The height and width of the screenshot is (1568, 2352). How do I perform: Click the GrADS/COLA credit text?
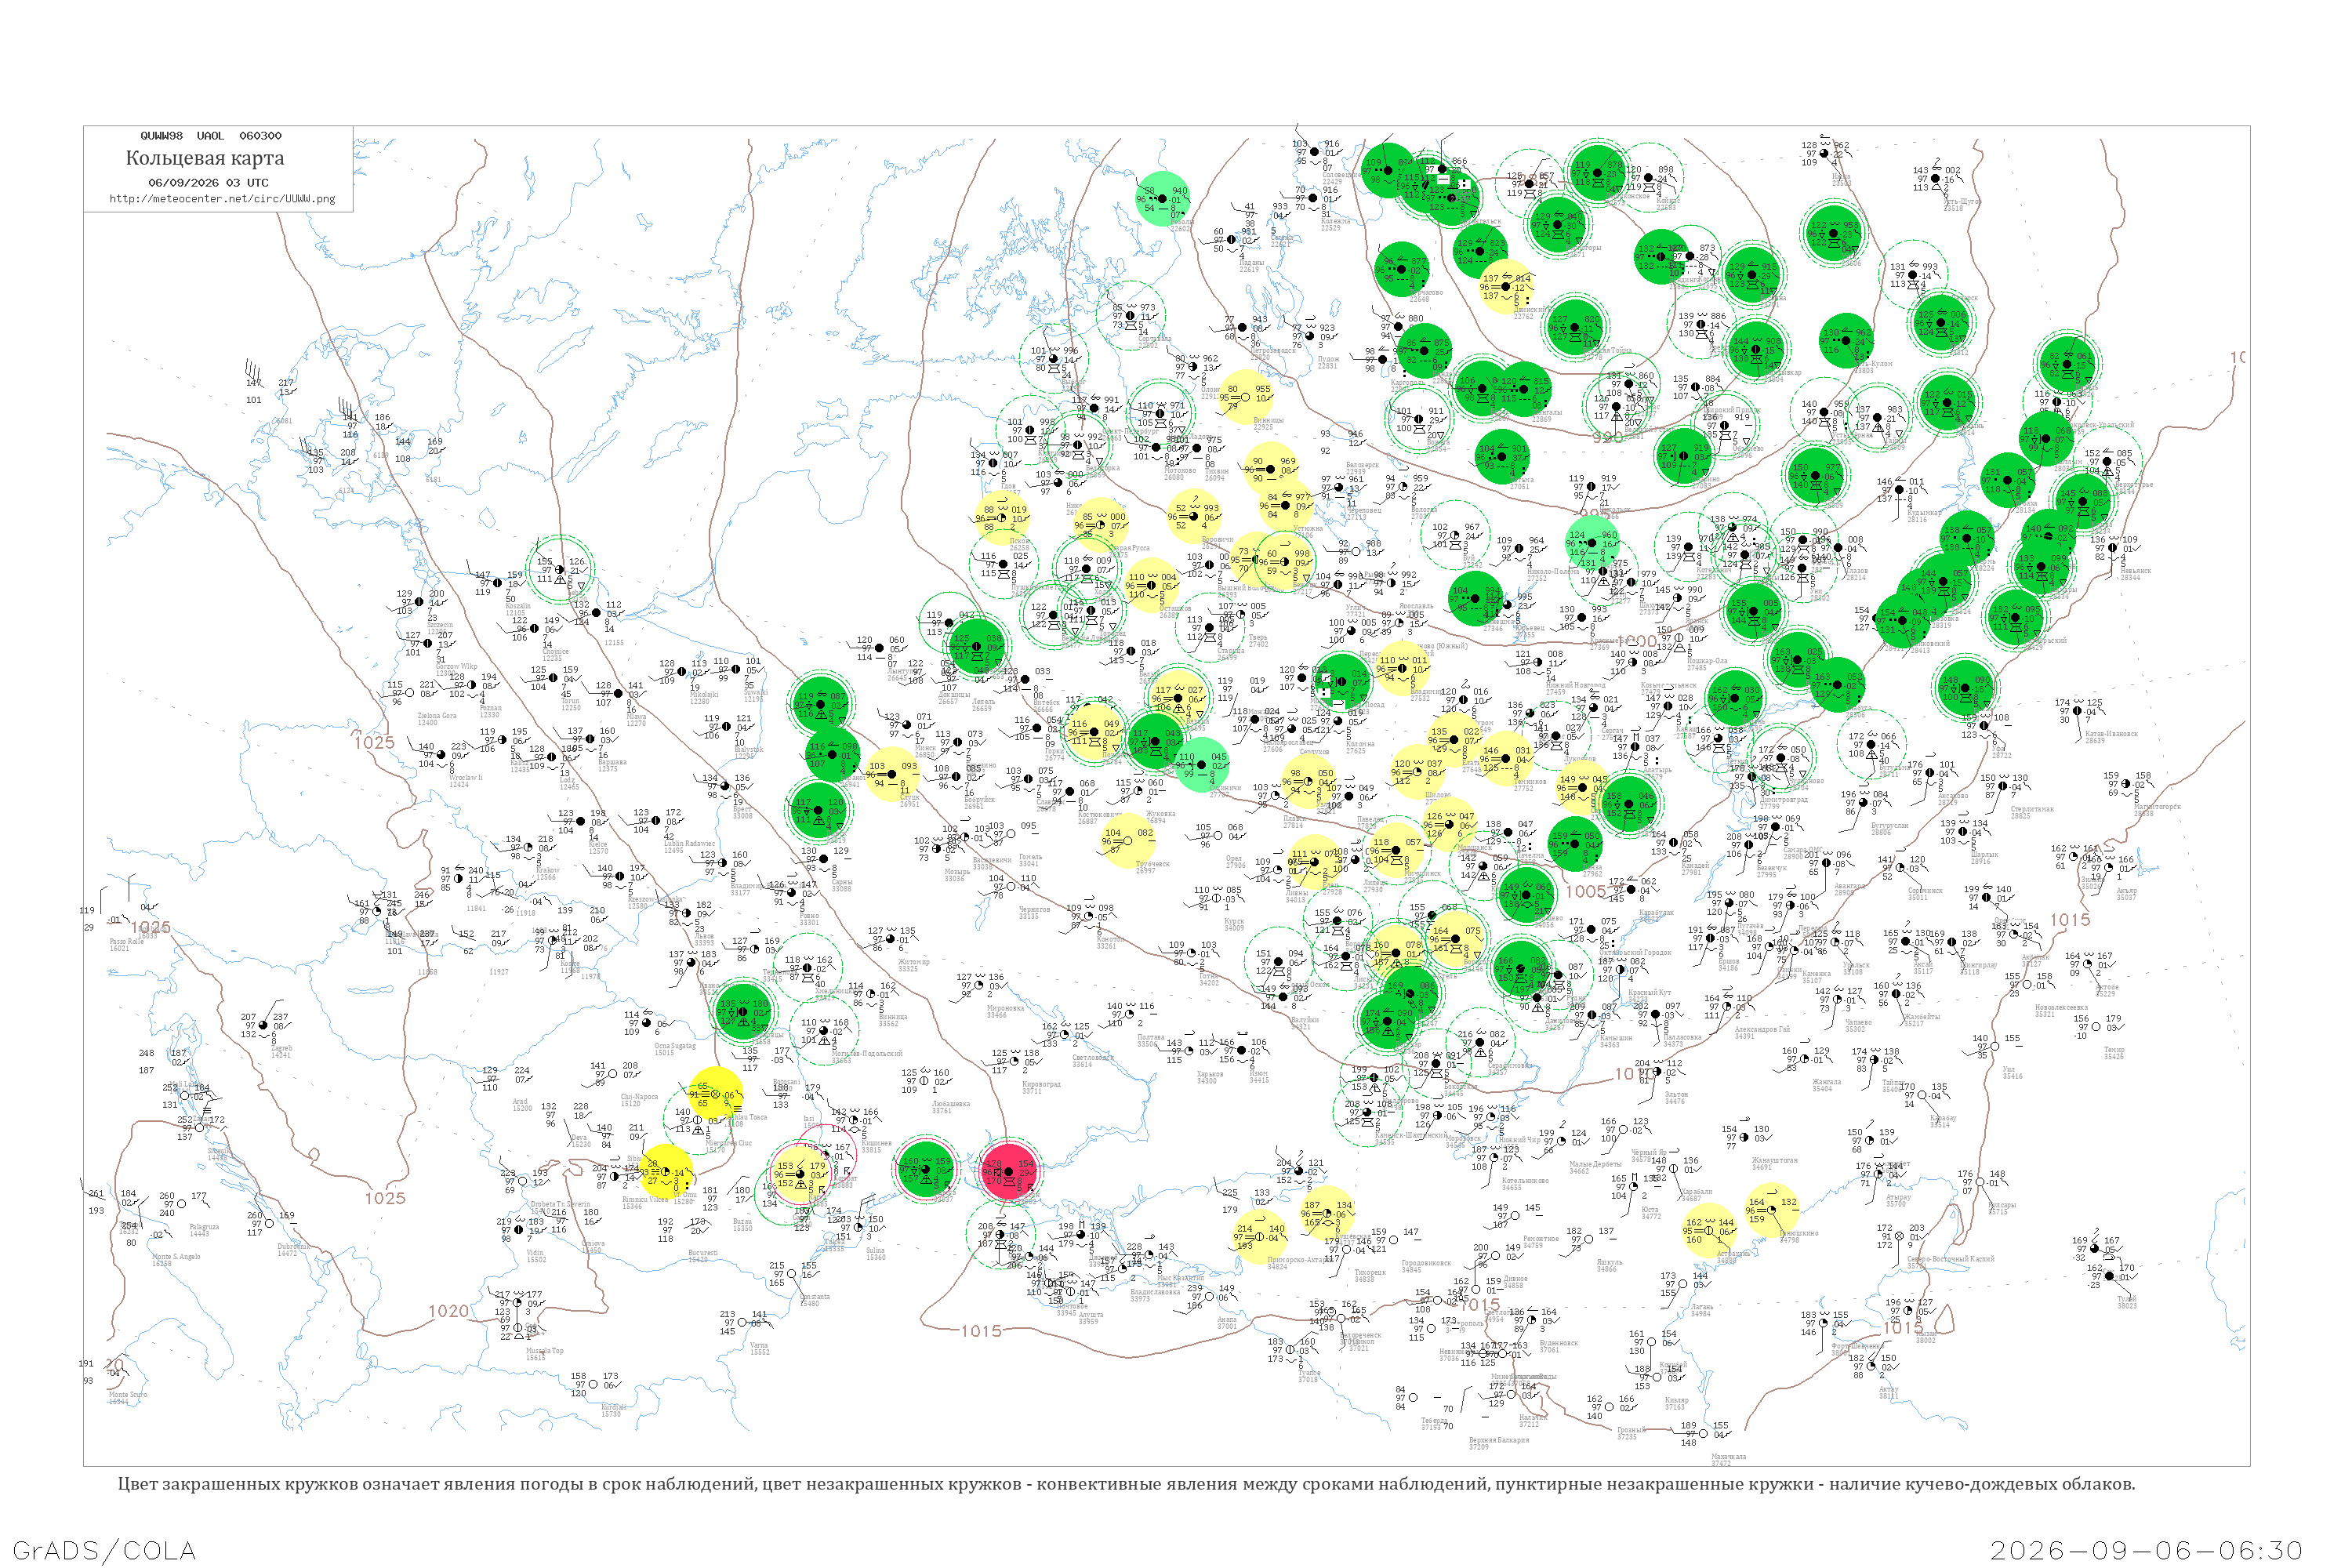pos(104,1550)
